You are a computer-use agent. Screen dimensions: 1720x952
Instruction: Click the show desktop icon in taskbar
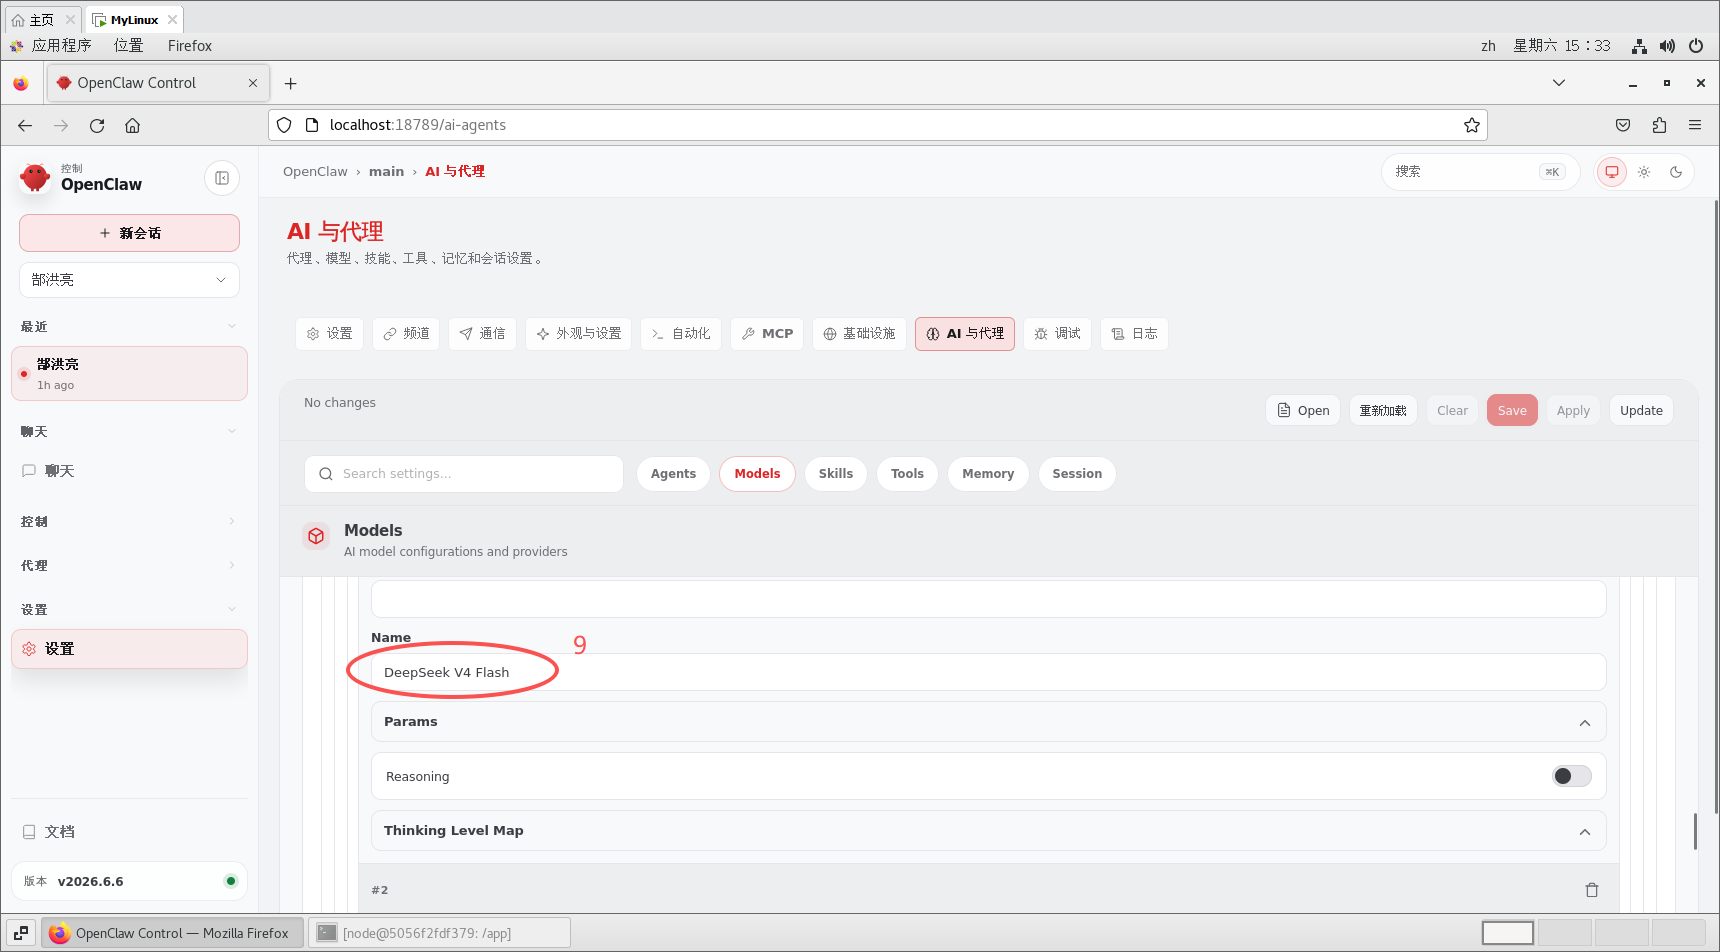point(21,933)
